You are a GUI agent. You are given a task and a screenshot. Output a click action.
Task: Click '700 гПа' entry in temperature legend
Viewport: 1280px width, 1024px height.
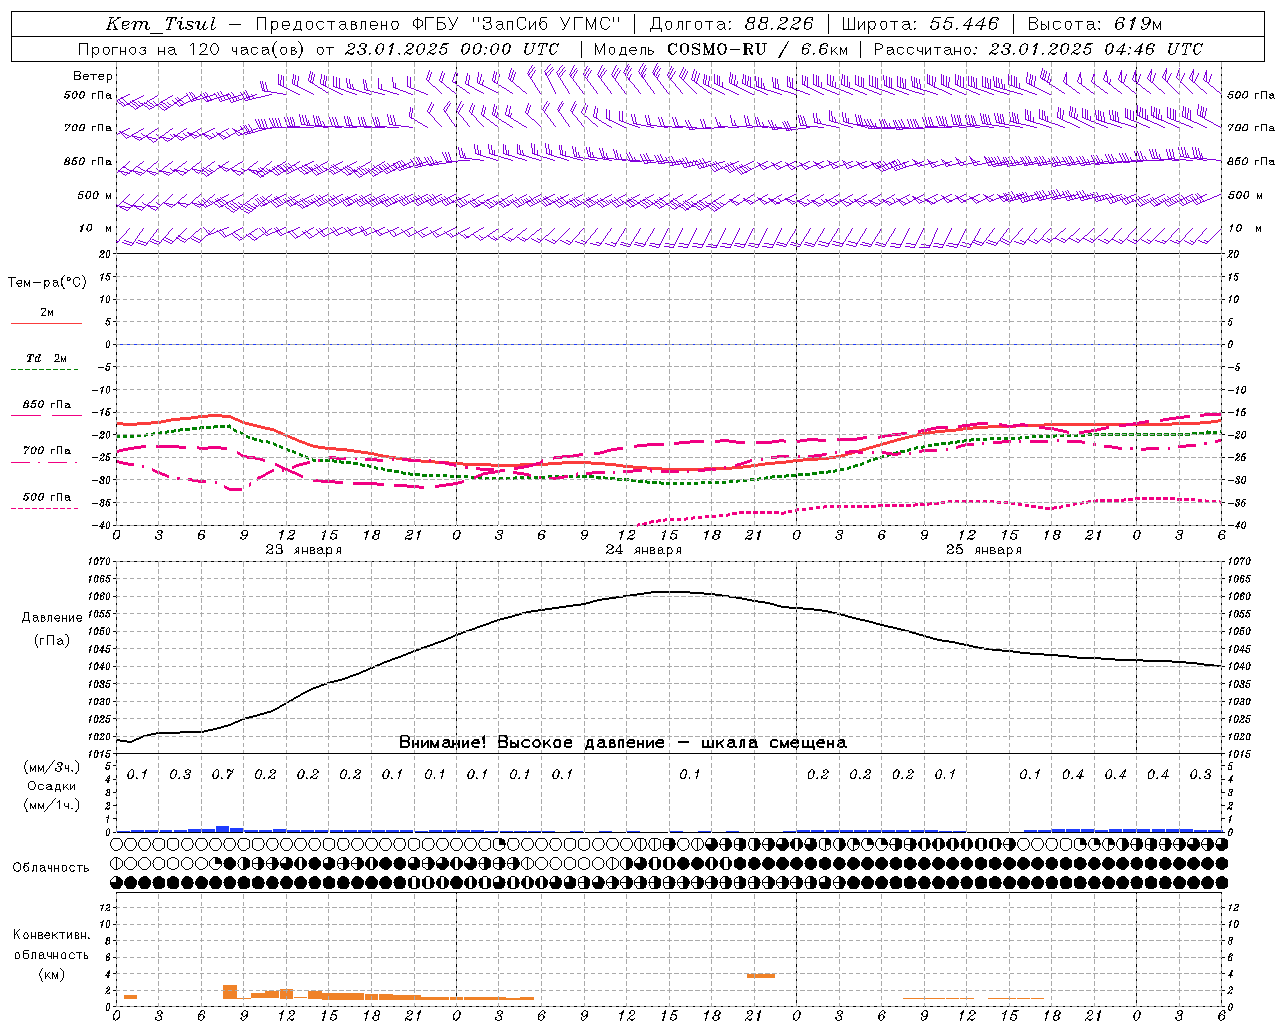coord(47,451)
